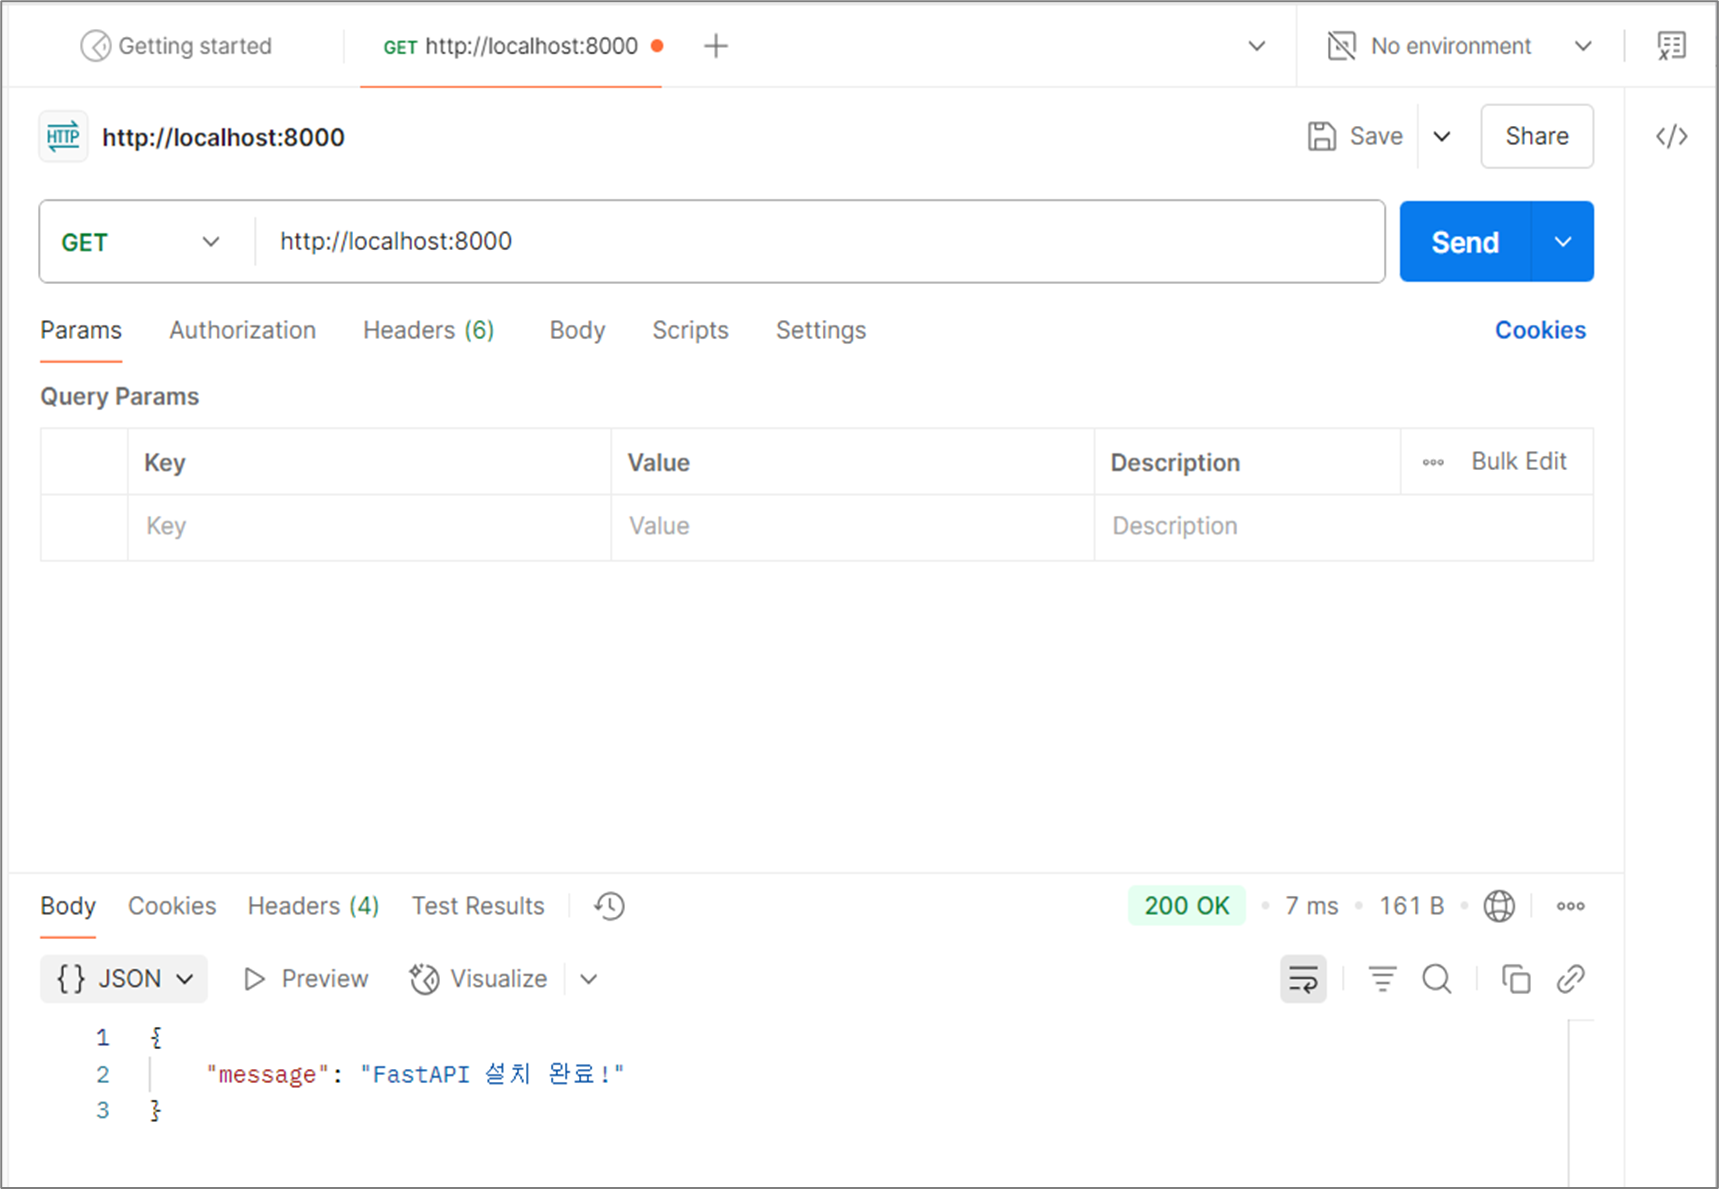Open the No environment selector
The image size is (1719, 1189).
pos(1460,46)
